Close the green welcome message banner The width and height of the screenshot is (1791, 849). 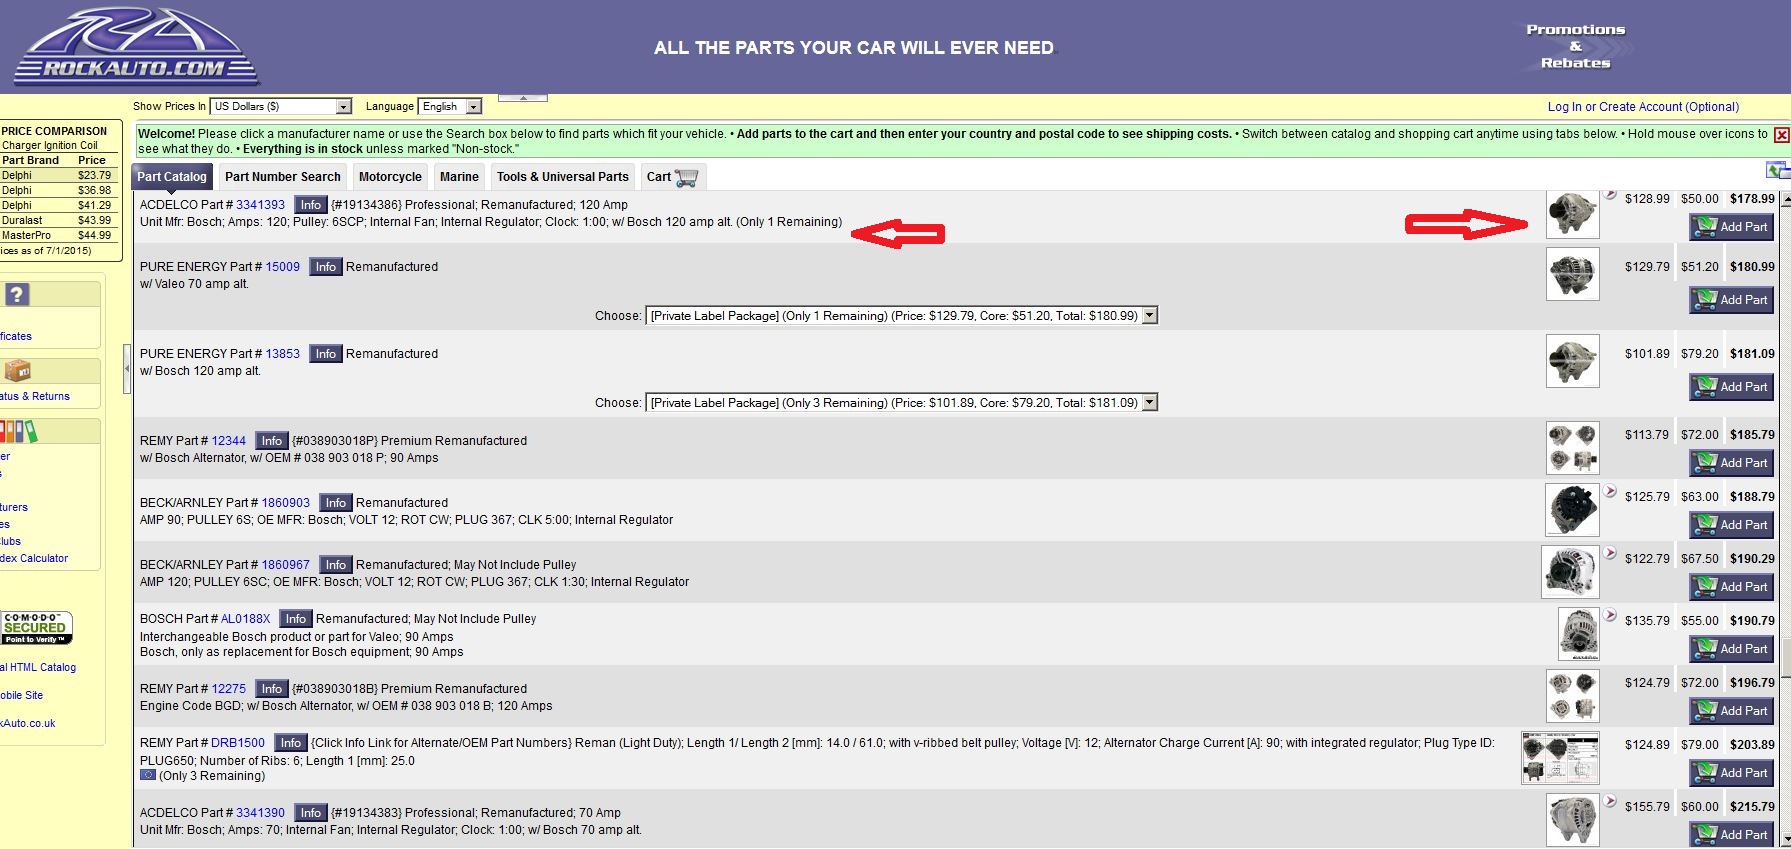tap(1781, 135)
